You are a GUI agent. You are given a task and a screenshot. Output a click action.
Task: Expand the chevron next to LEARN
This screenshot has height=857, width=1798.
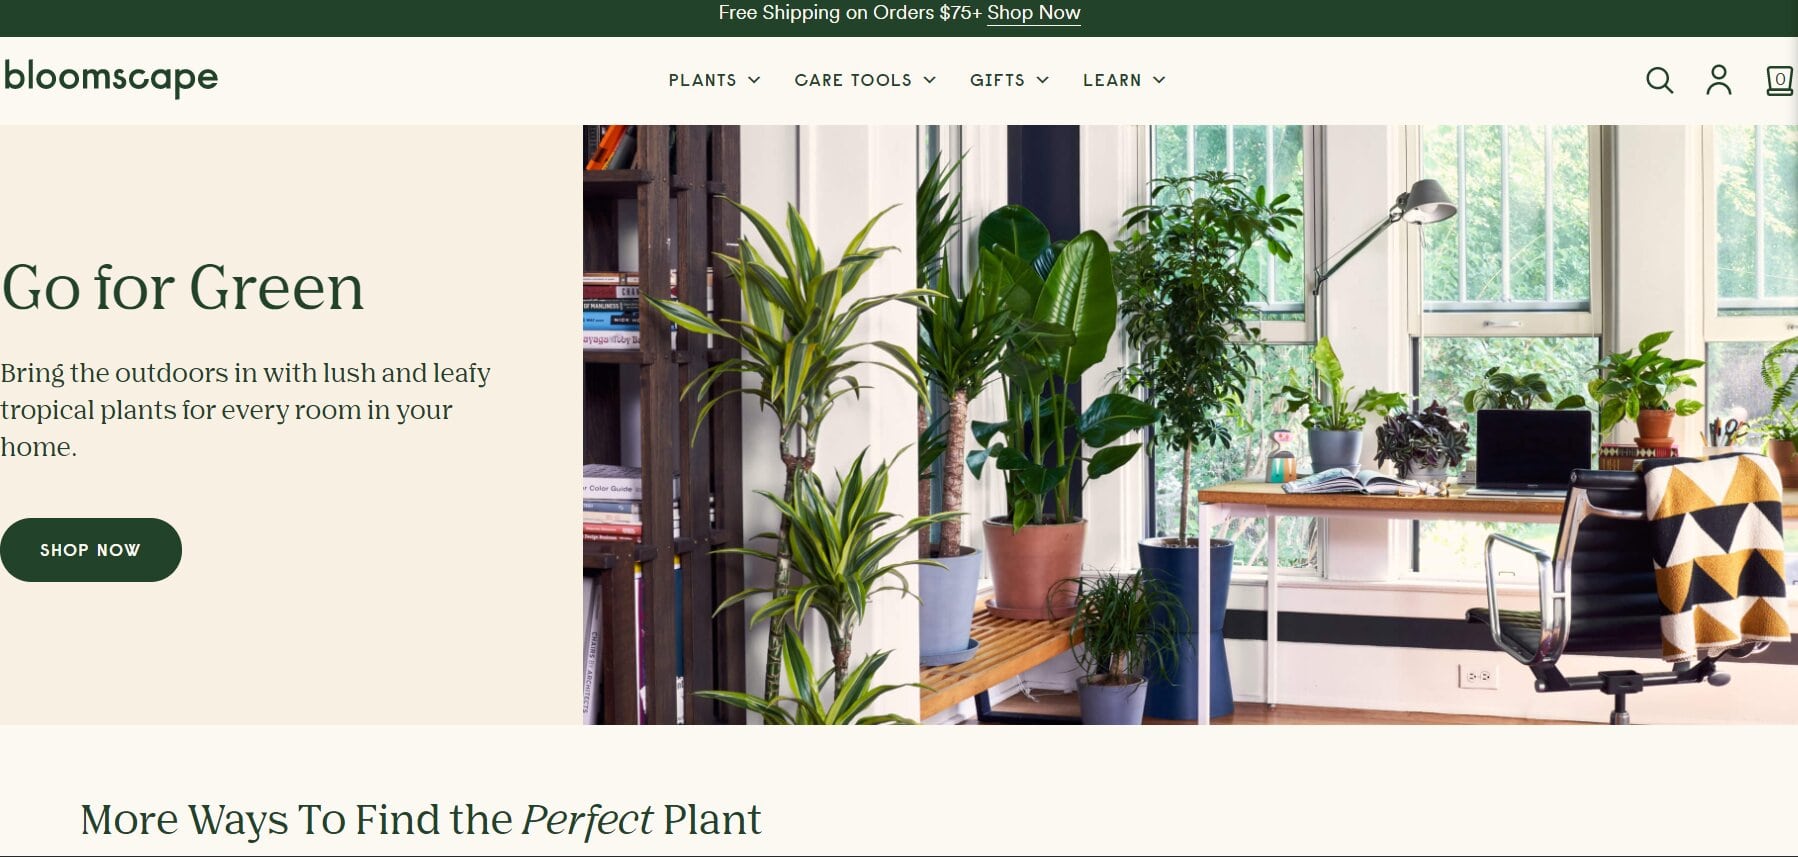tap(1158, 80)
